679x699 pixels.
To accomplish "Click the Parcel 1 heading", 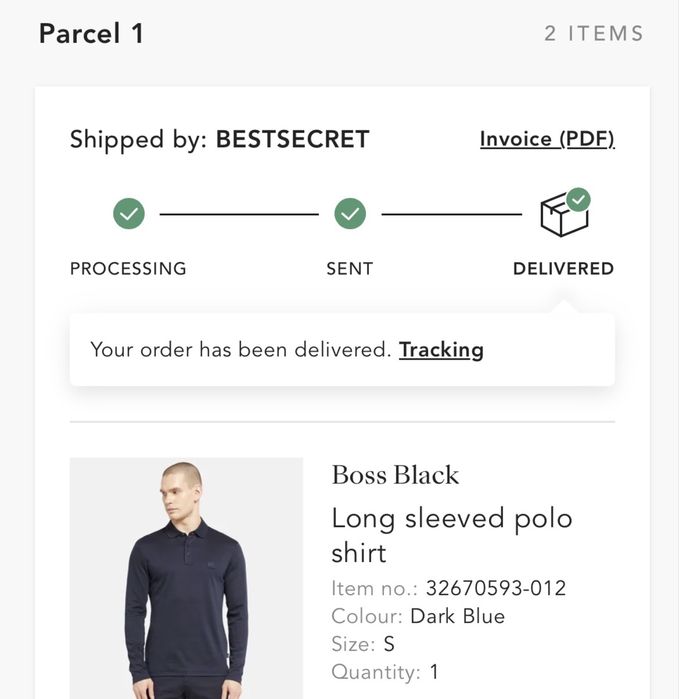I will pyautogui.click(x=91, y=34).
